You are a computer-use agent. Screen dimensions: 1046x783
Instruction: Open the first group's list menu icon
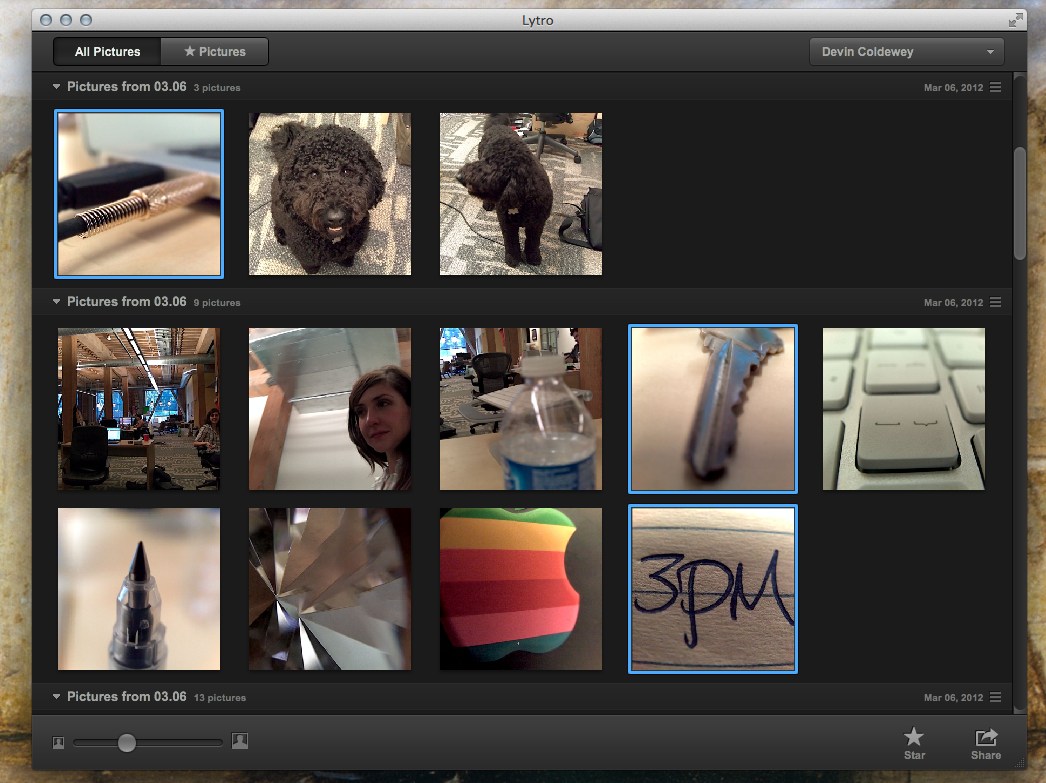(995, 88)
